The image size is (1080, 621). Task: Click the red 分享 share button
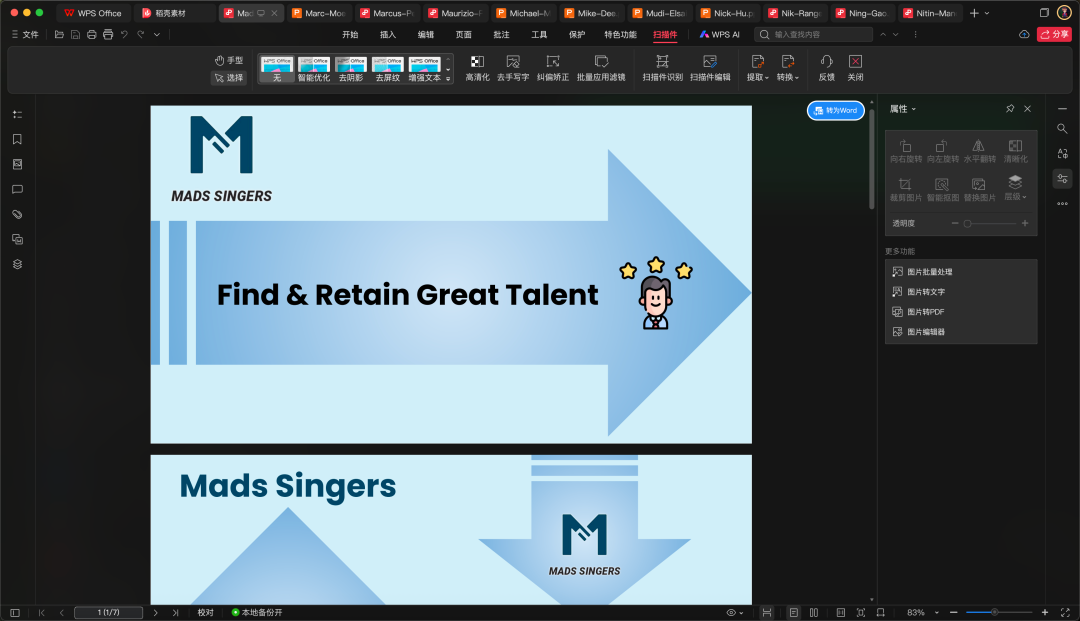[1055, 34]
